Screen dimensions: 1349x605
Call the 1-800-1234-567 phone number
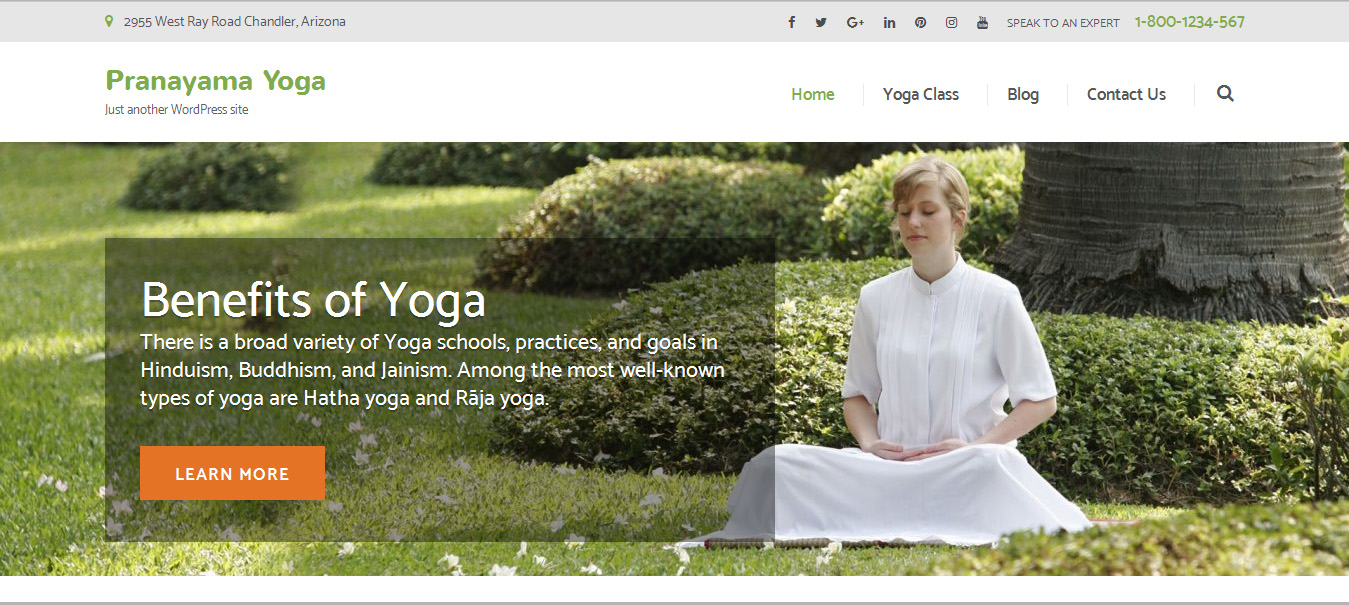1190,22
